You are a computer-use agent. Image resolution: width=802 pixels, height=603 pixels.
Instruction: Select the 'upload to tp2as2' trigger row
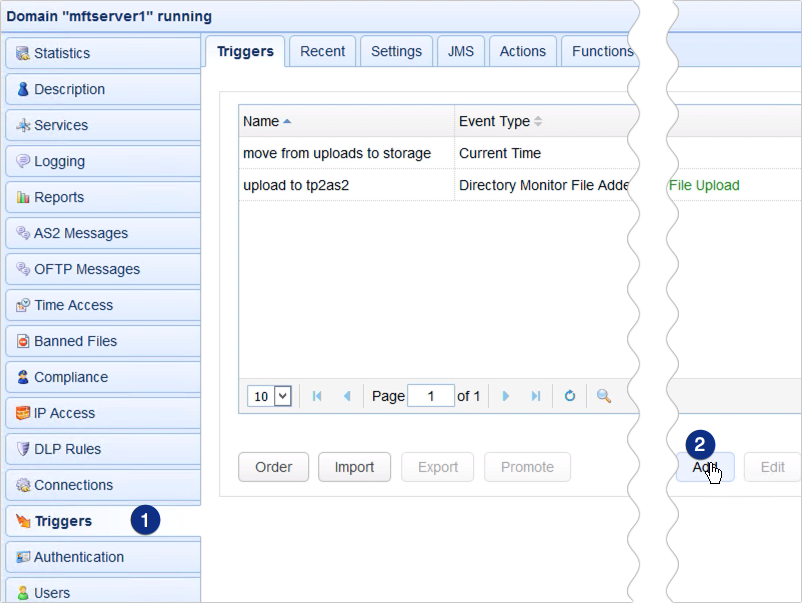click(x=346, y=185)
